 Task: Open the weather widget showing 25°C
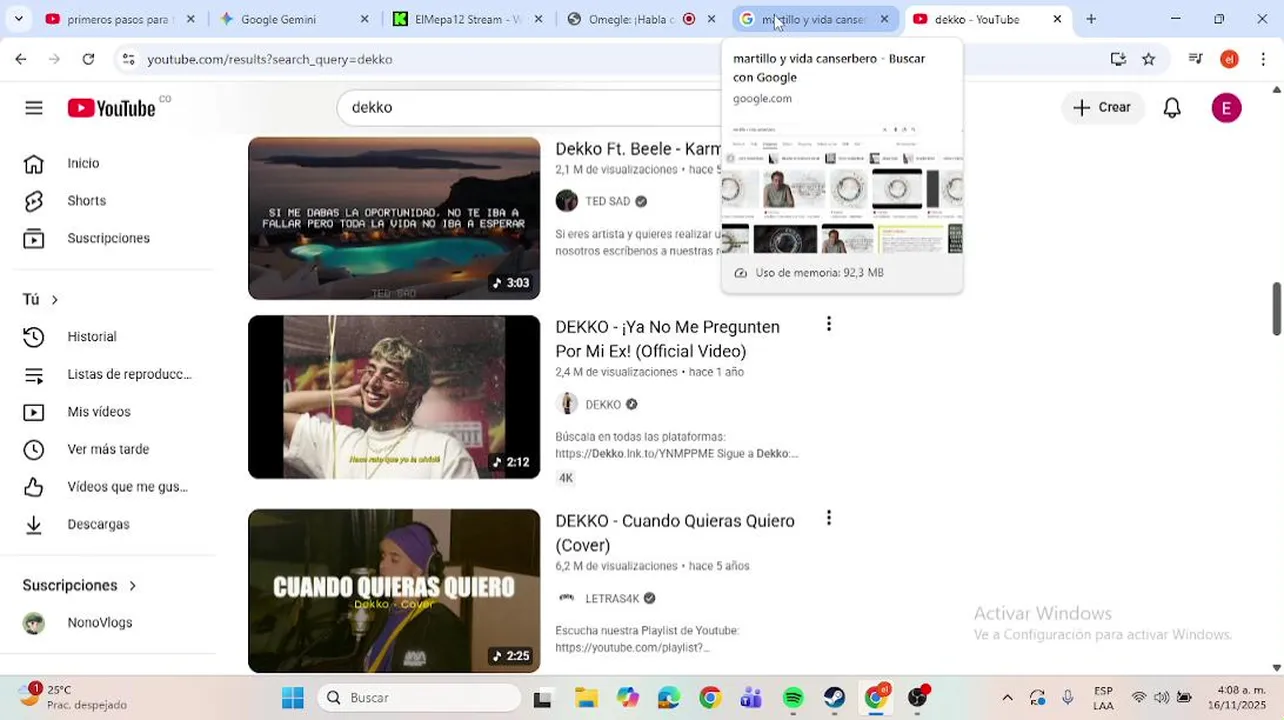(74, 697)
